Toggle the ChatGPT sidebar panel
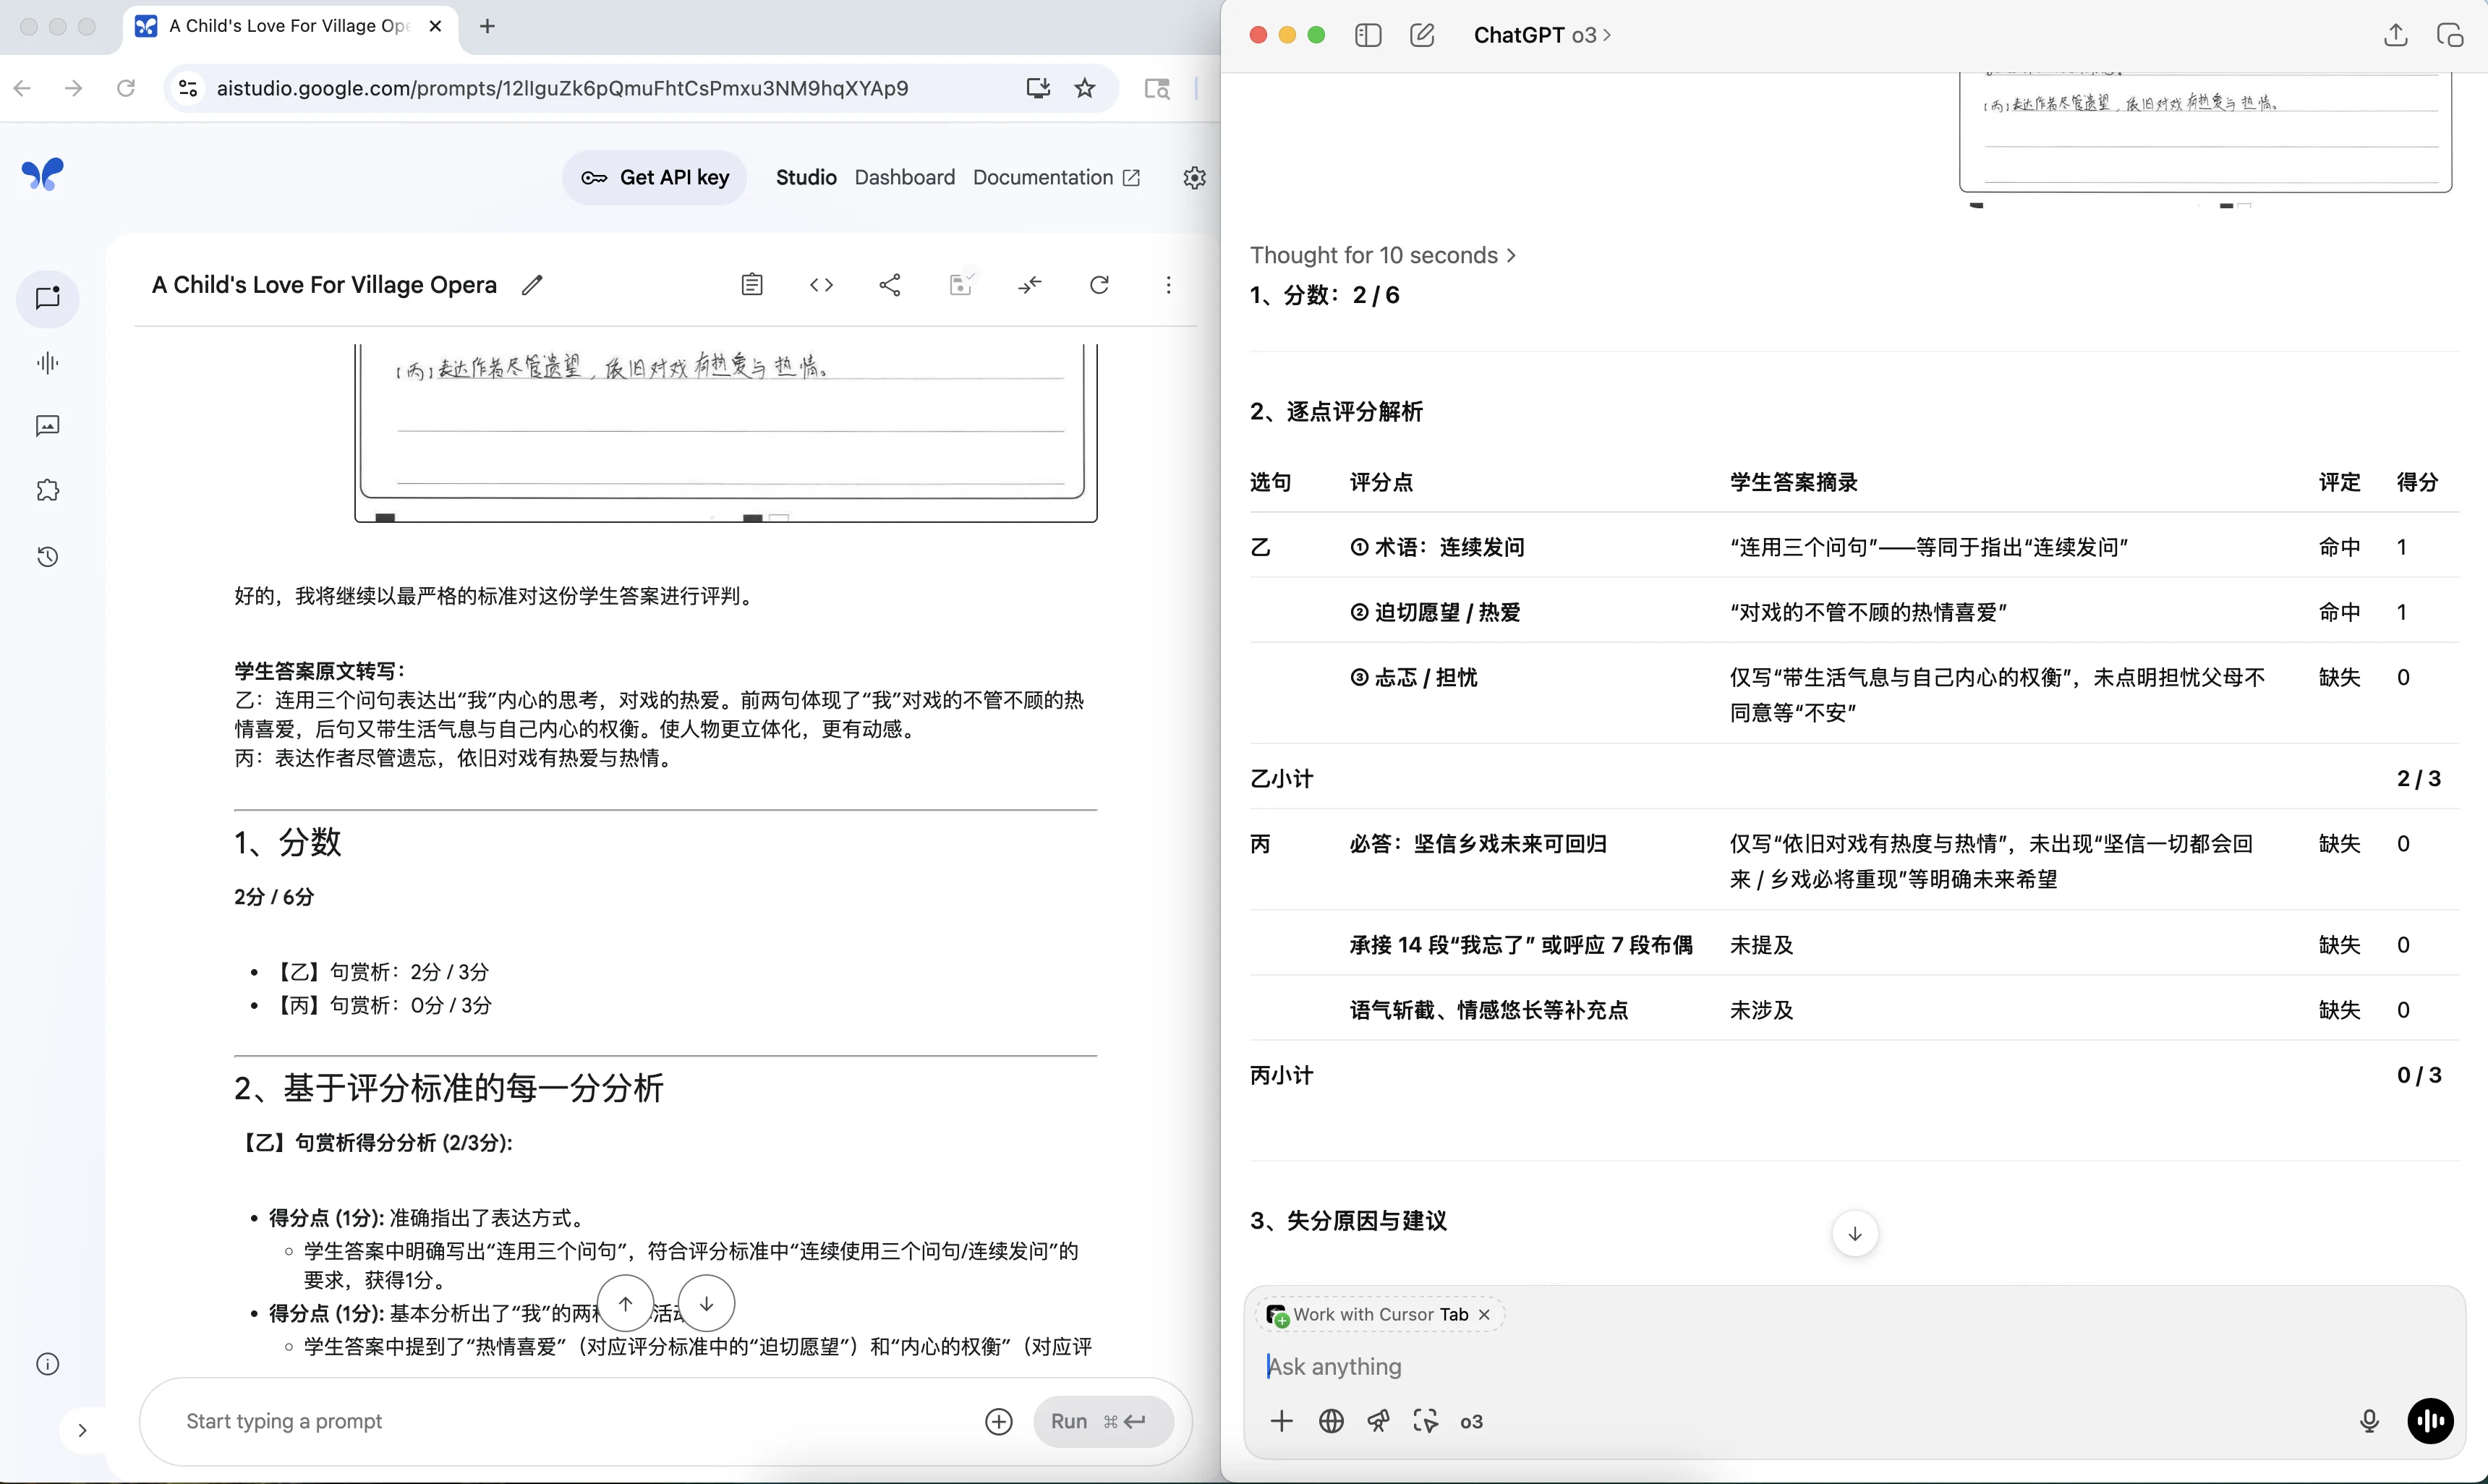2488x1484 pixels. [x=1367, y=35]
